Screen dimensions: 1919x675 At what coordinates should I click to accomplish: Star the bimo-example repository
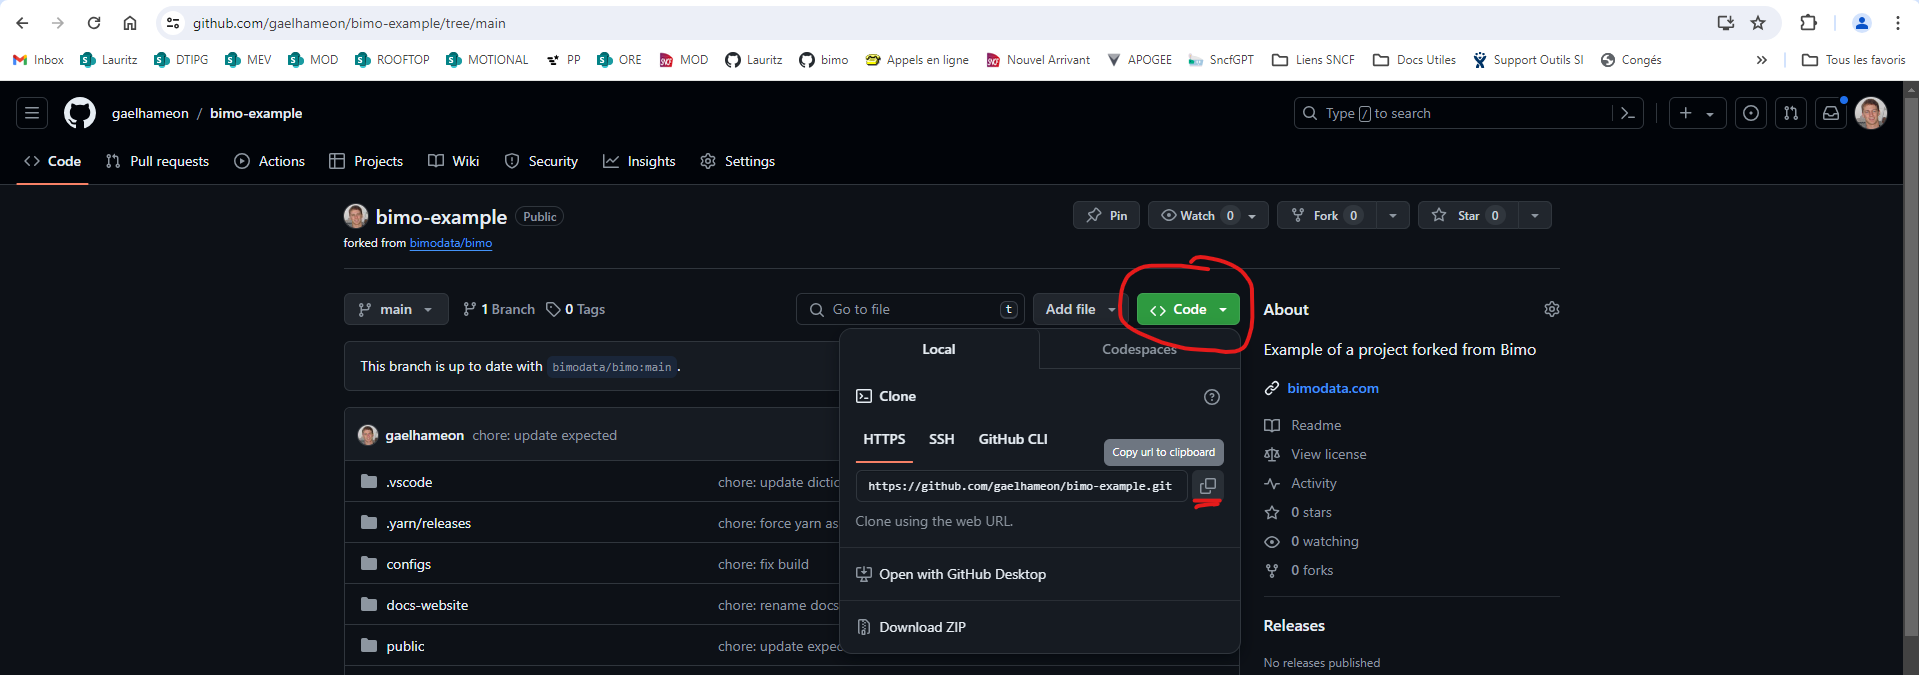(x=1468, y=216)
